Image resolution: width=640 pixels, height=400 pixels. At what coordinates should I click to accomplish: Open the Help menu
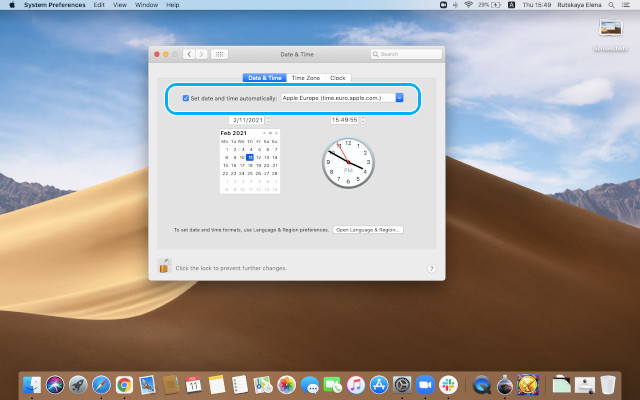173,5
